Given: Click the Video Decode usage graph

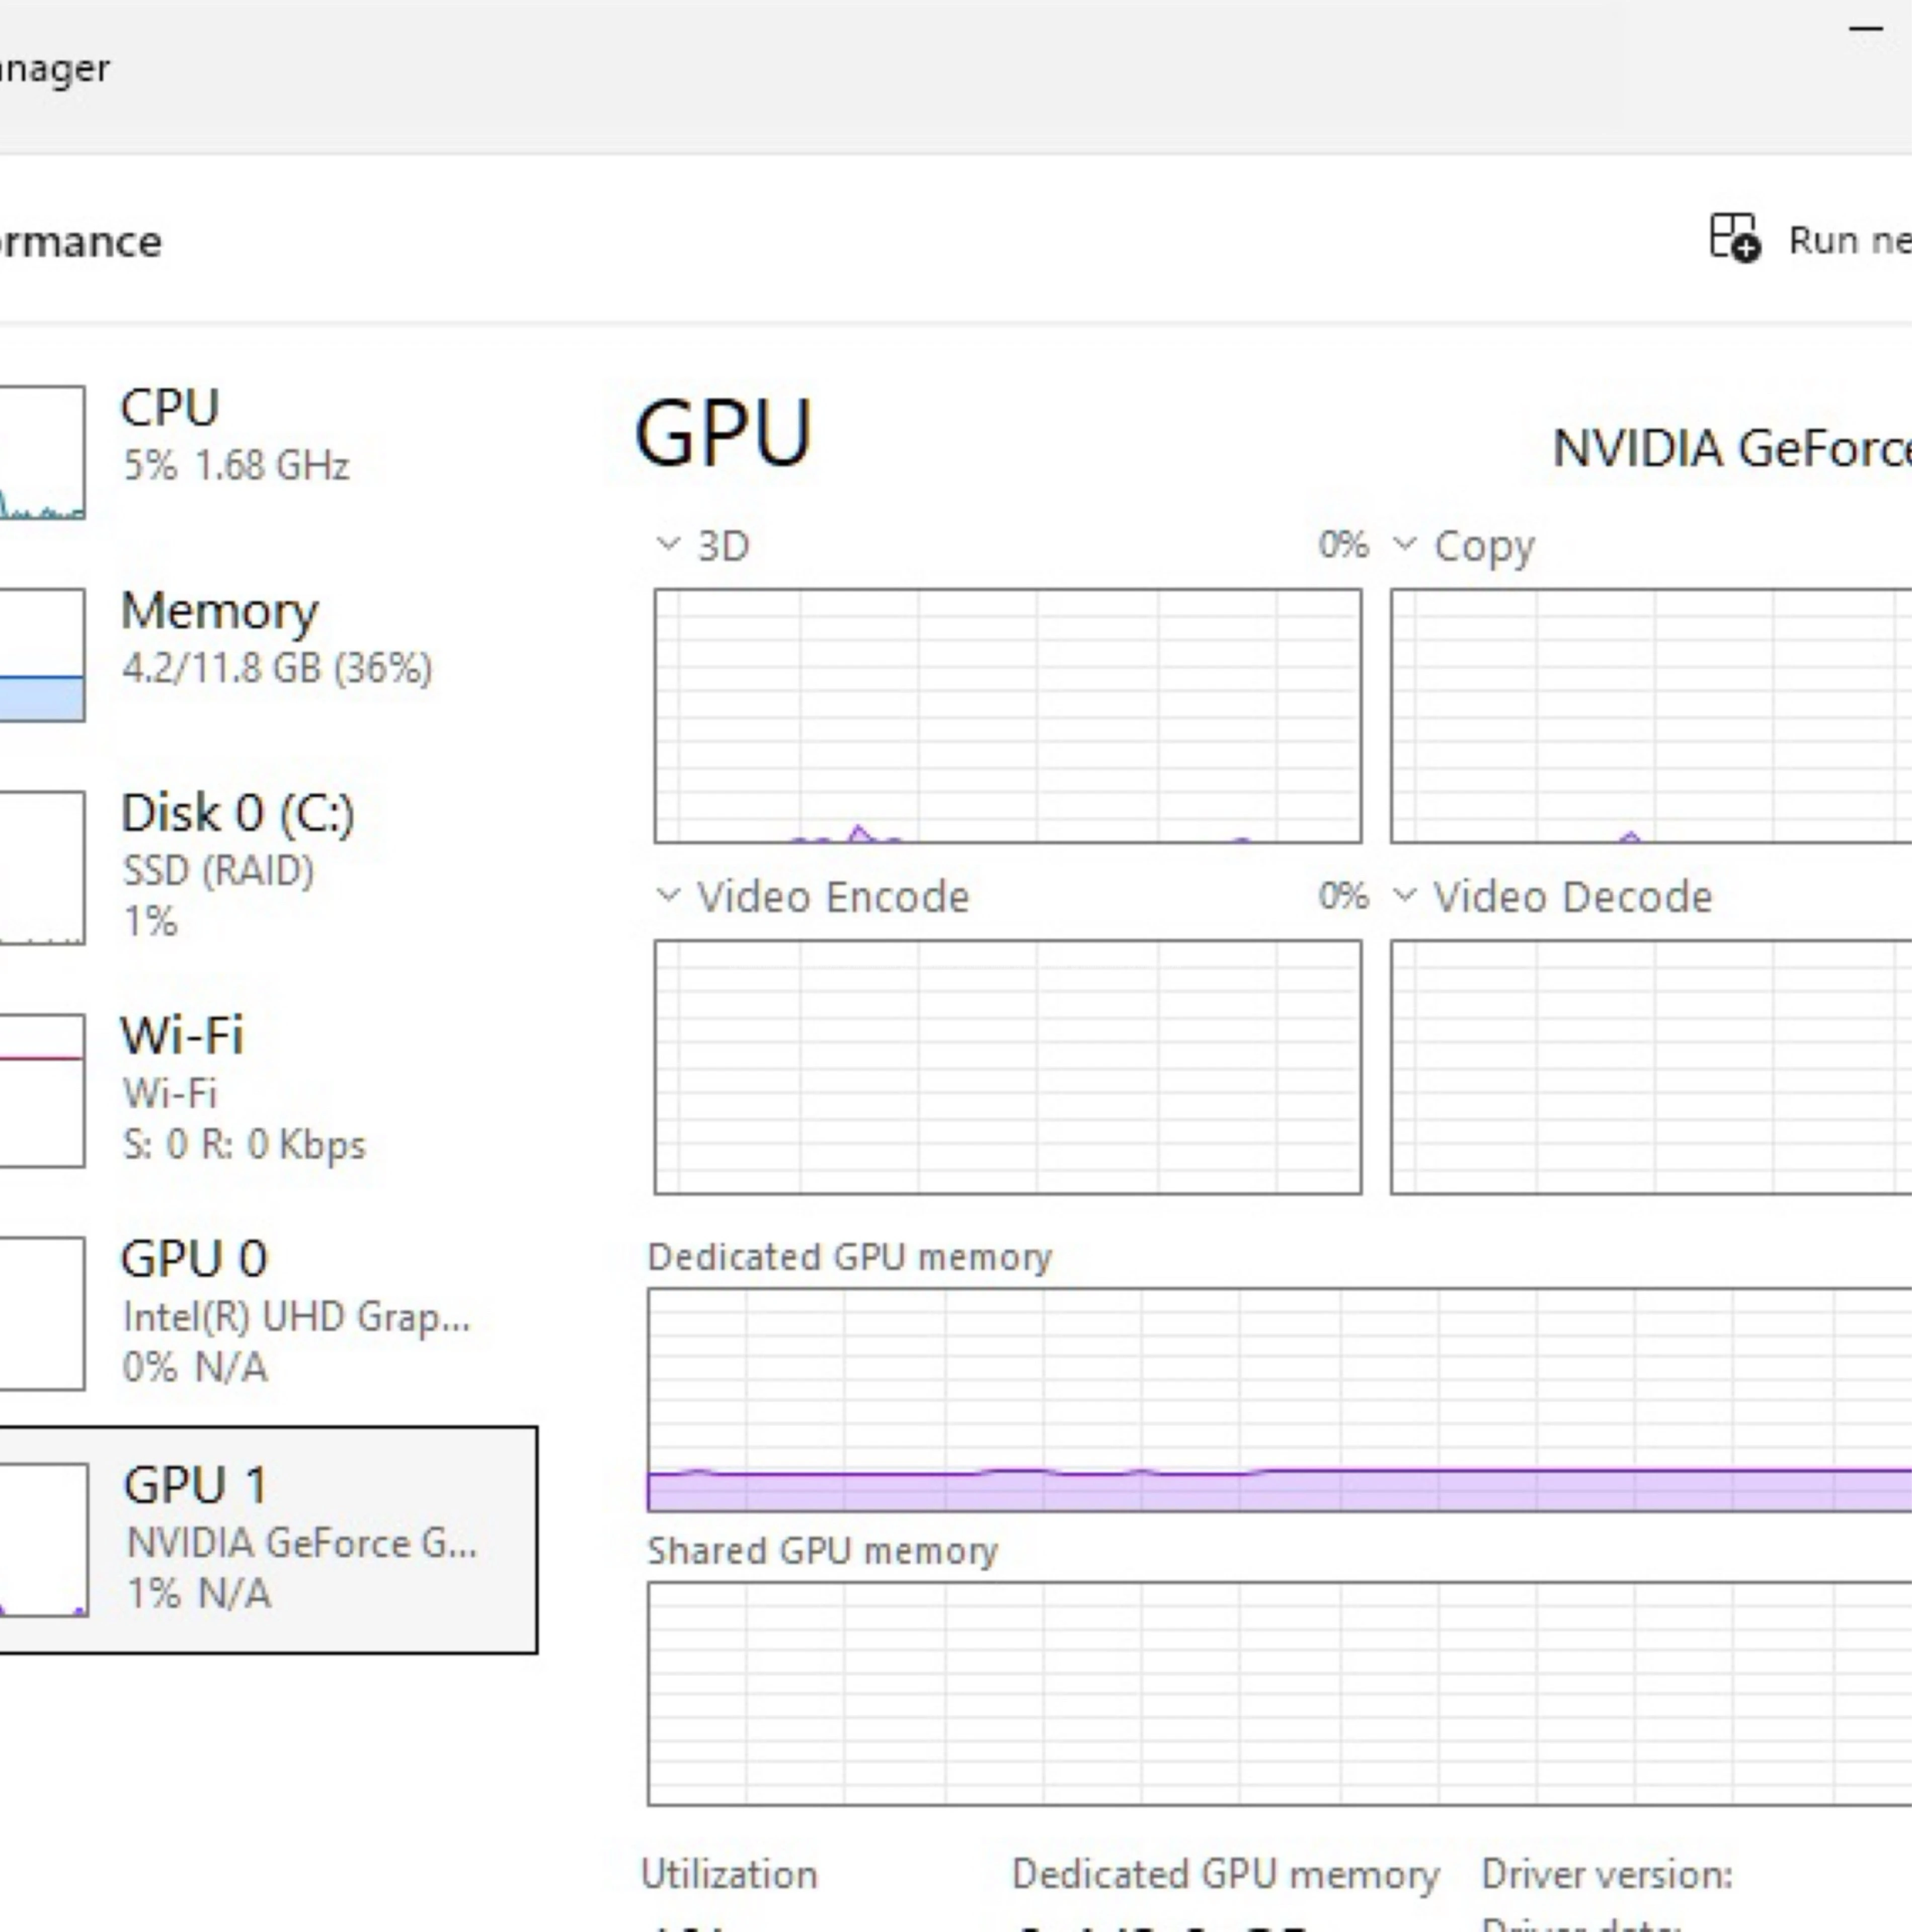Looking at the screenshot, I should click(x=1651, y=1067).
